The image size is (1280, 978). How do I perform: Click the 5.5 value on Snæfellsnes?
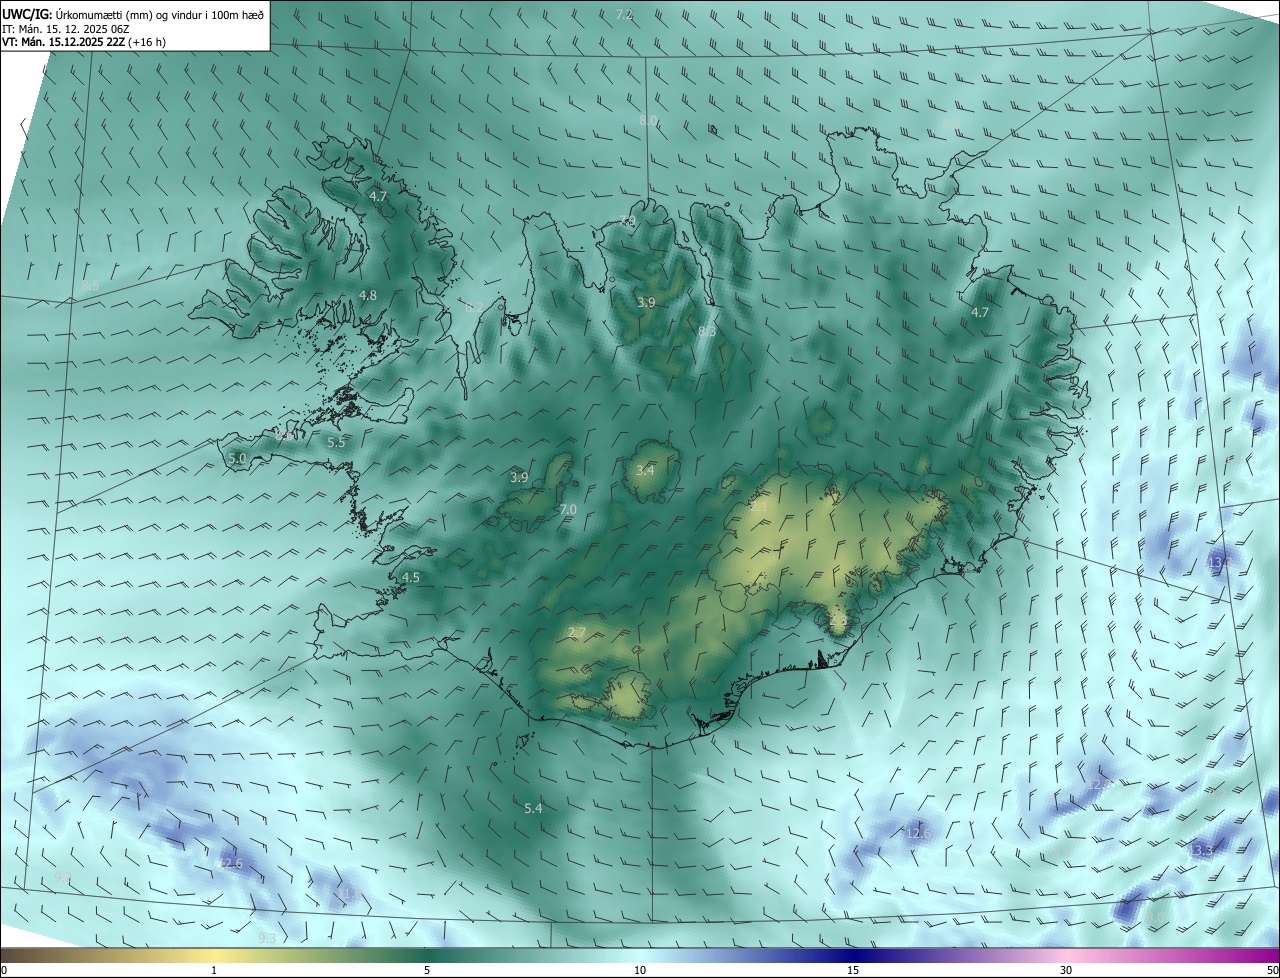click(x=336, y=442)
